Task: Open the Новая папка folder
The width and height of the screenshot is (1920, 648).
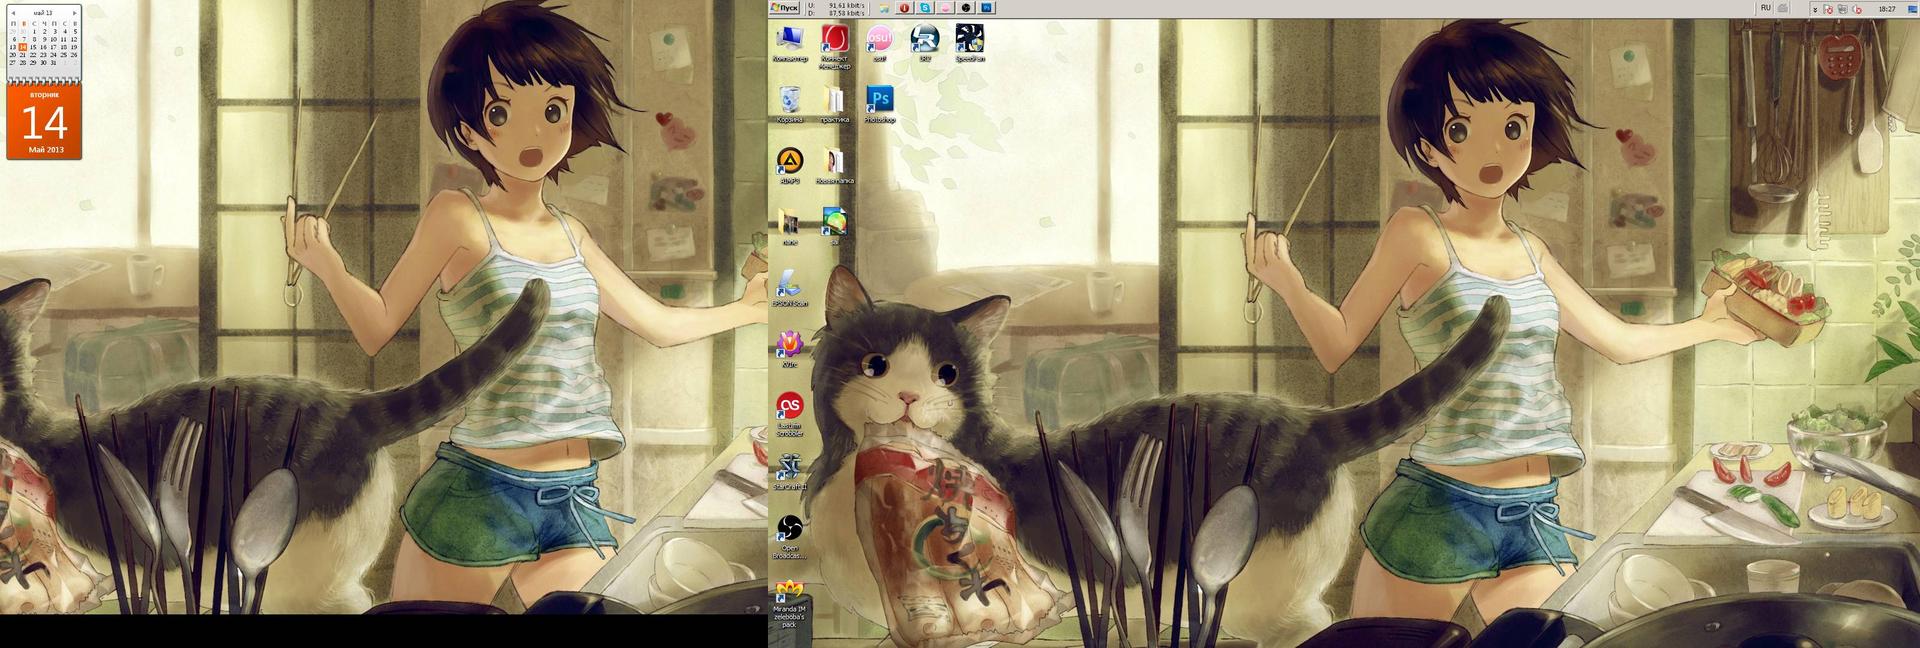Action: tap(835, 166)
